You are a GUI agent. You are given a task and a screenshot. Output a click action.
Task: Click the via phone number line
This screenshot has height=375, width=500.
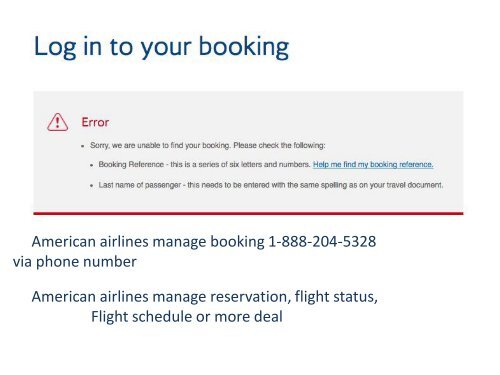click(x=75, y=262)
